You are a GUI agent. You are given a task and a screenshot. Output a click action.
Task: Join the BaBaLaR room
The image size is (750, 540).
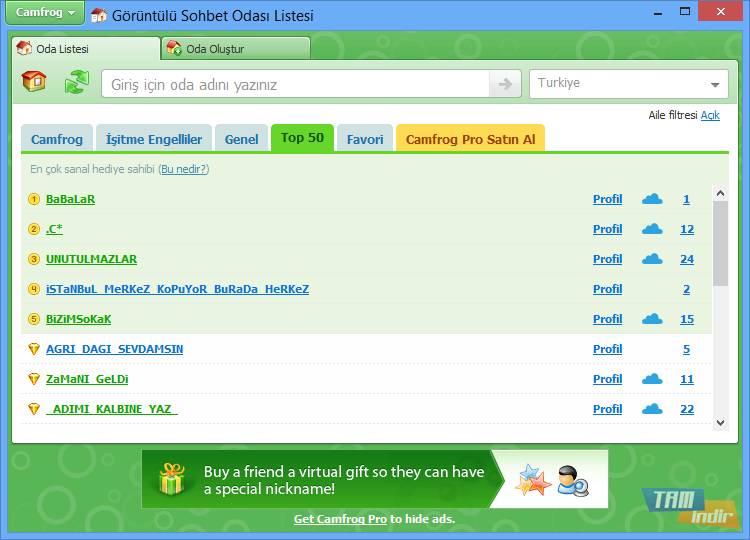click(x=70, y=199)
